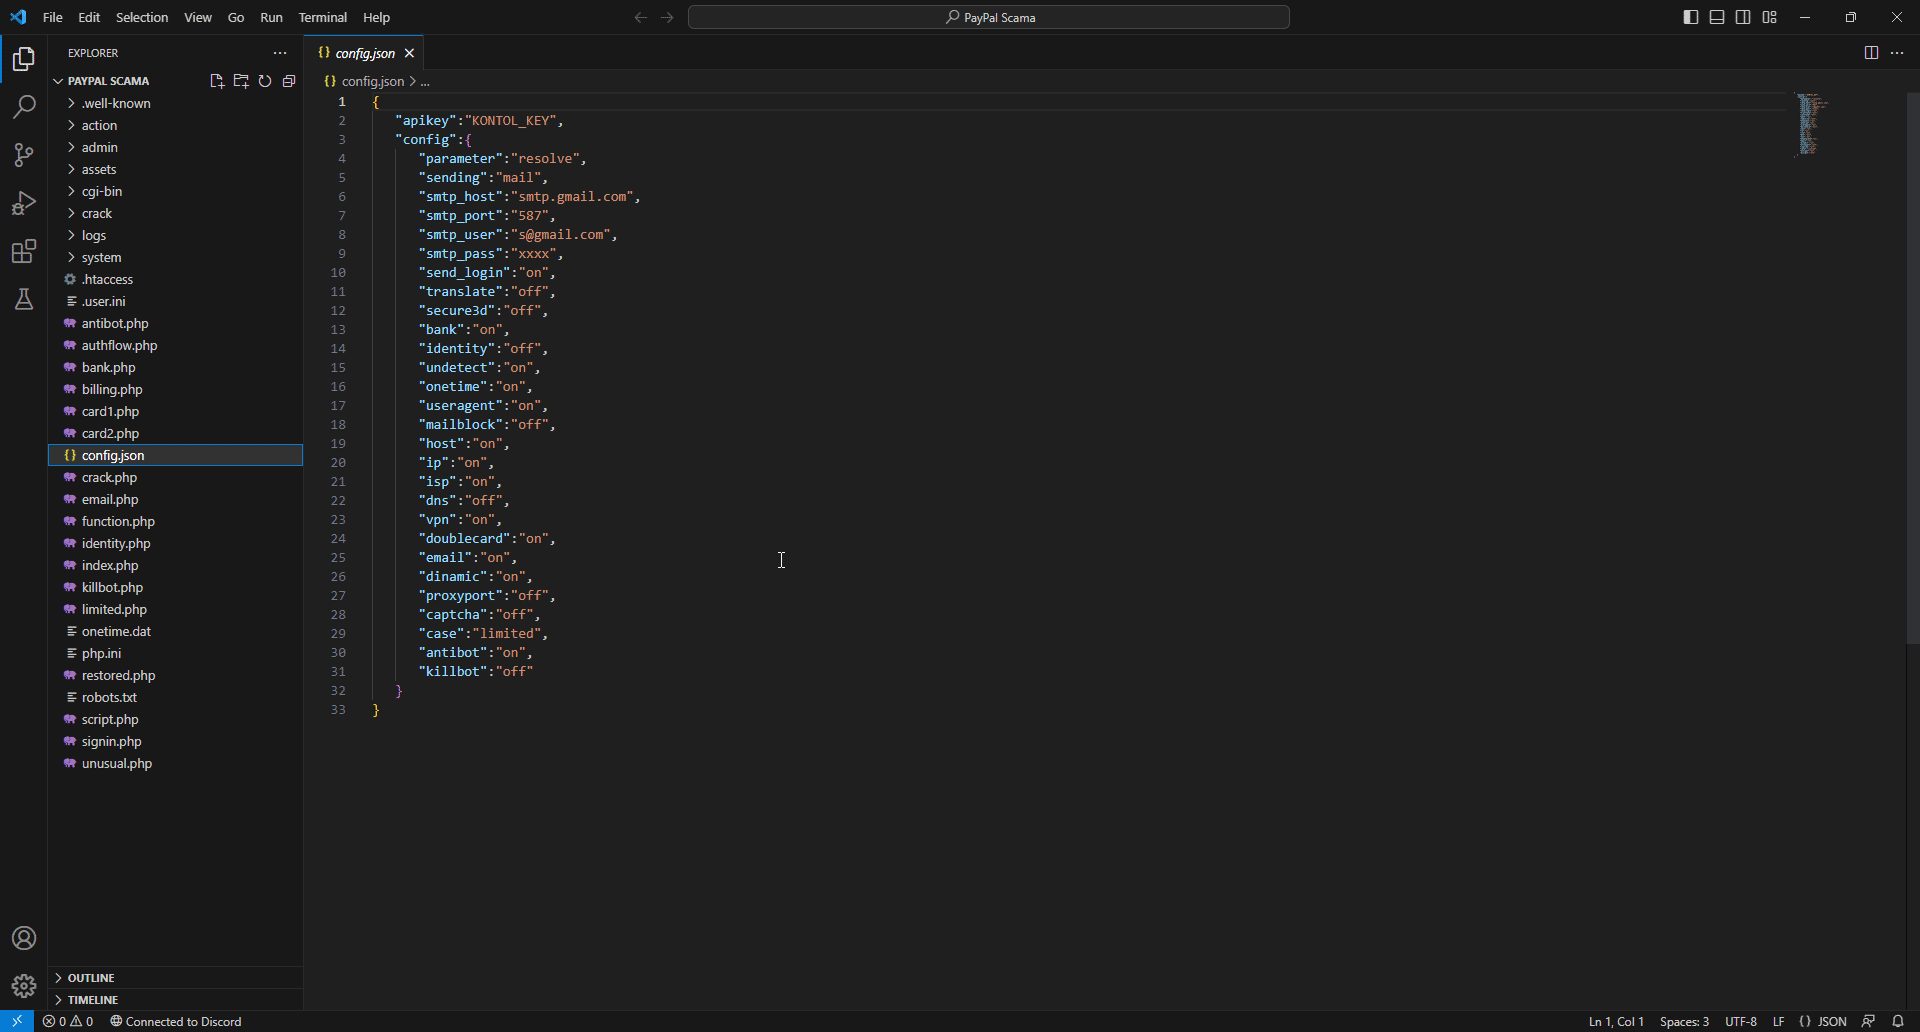Toggle the Secondary Side Bar layout button

point(1743,17)
